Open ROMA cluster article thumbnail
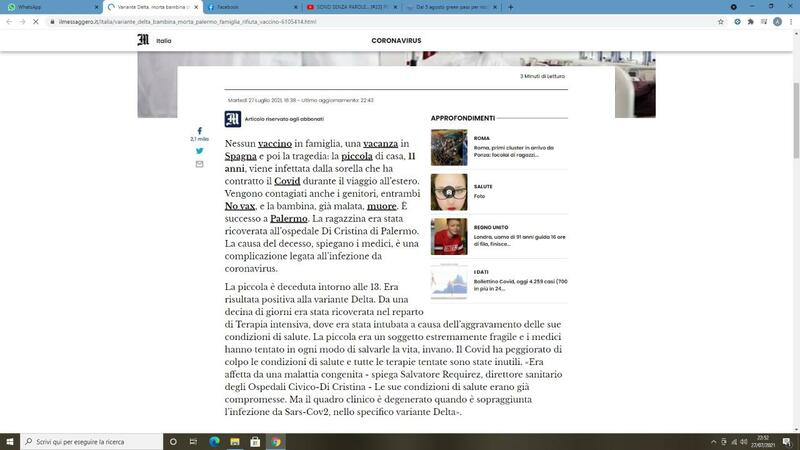This screenshot has height=450, width=800. [x=449, y=147]
